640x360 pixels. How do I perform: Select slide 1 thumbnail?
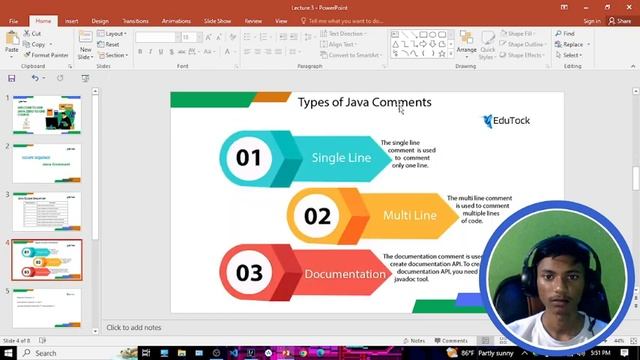point(47,115)
